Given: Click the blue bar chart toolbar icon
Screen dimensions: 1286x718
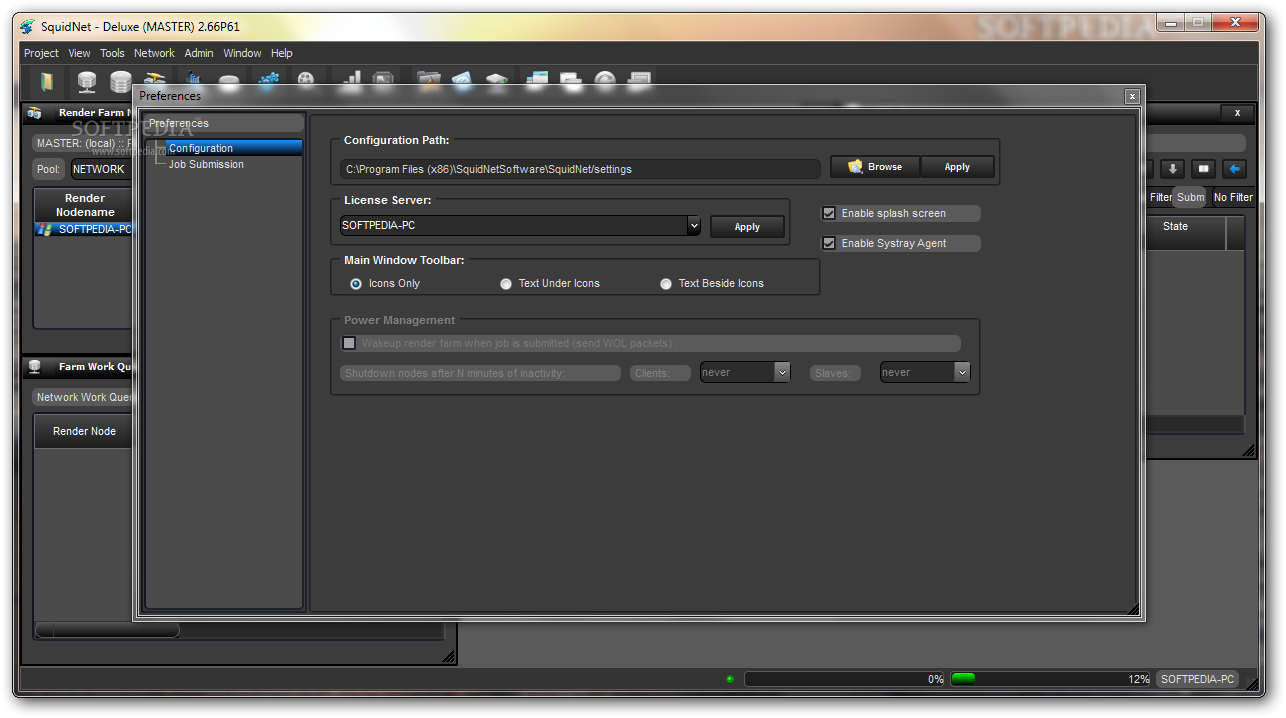Looking at the screenshot, I should coord(192,79).
